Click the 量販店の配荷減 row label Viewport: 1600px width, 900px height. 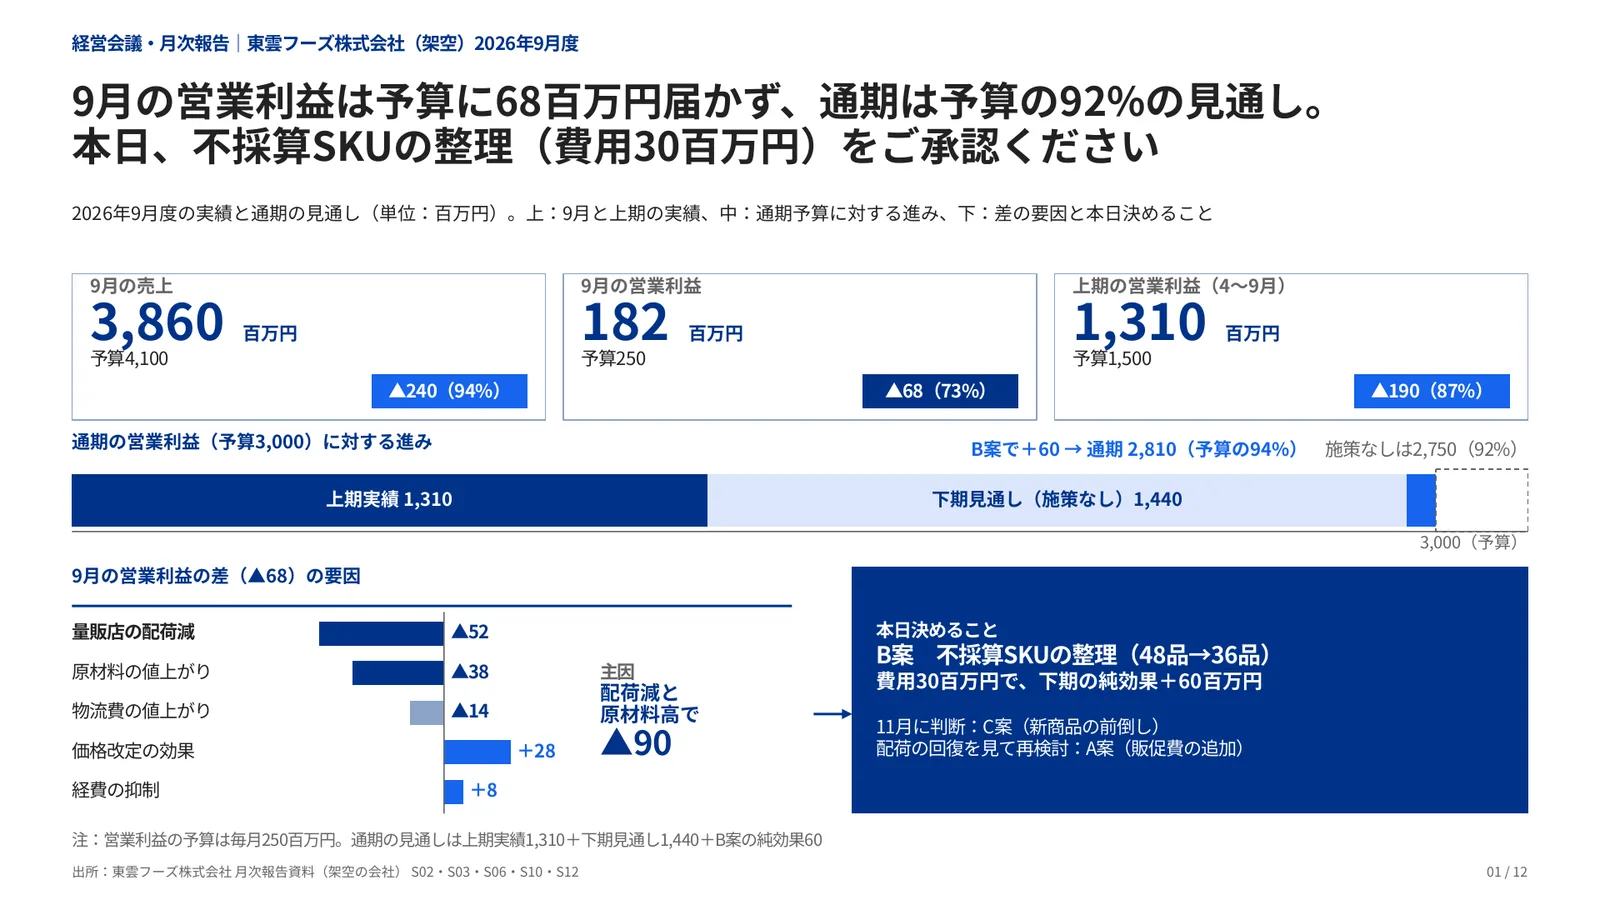point(133,632)
